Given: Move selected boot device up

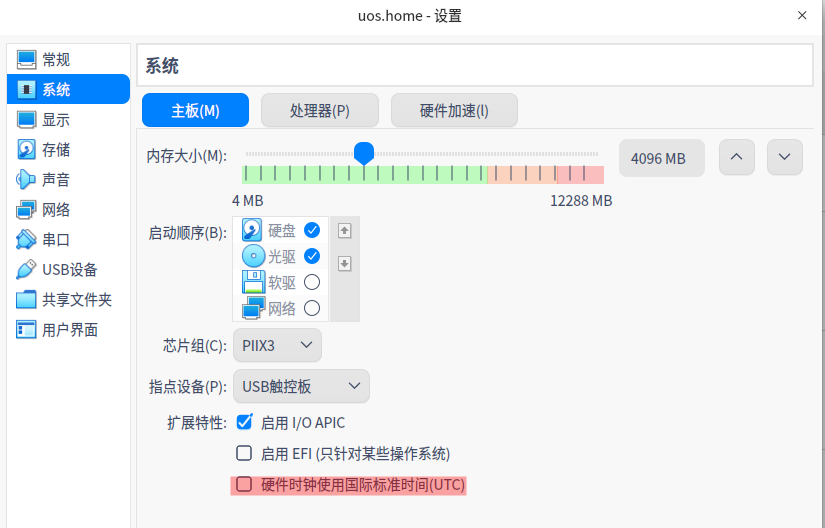Looking at the screenshot, I should click(x=345, y=231).
